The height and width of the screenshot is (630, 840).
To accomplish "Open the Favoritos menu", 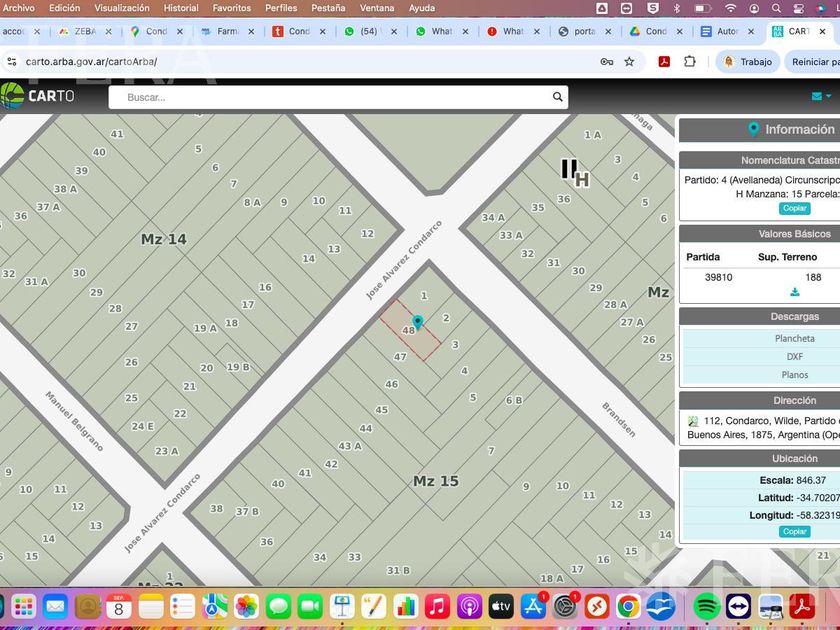I will (231, 8).
